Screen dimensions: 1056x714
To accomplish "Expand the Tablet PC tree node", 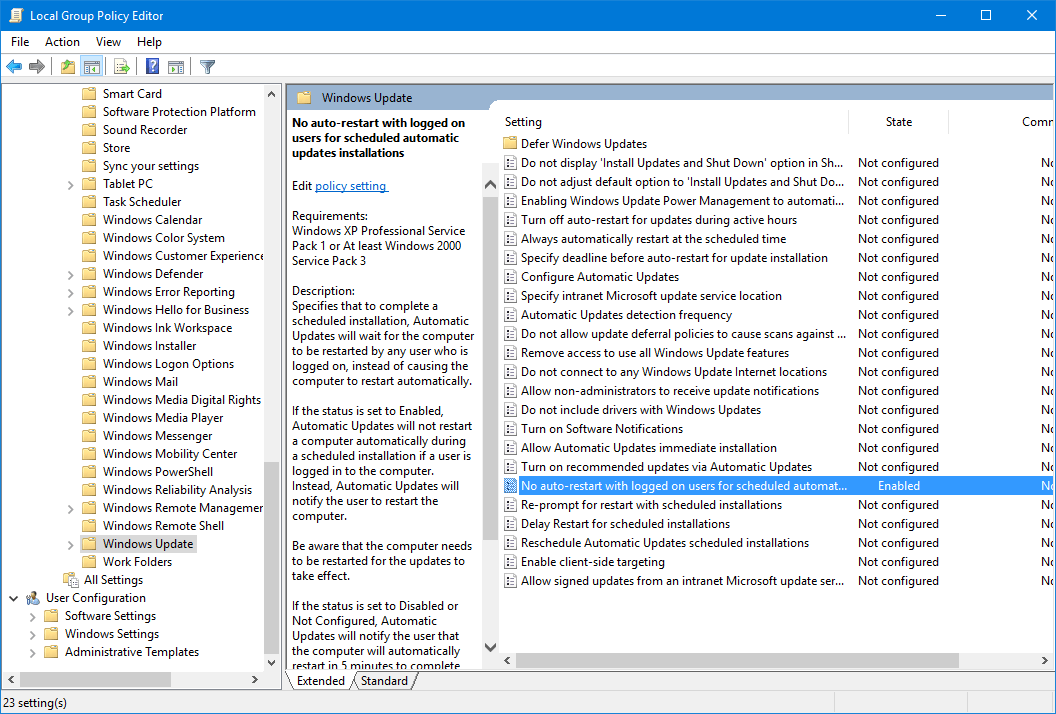I will tap(70, 184).
